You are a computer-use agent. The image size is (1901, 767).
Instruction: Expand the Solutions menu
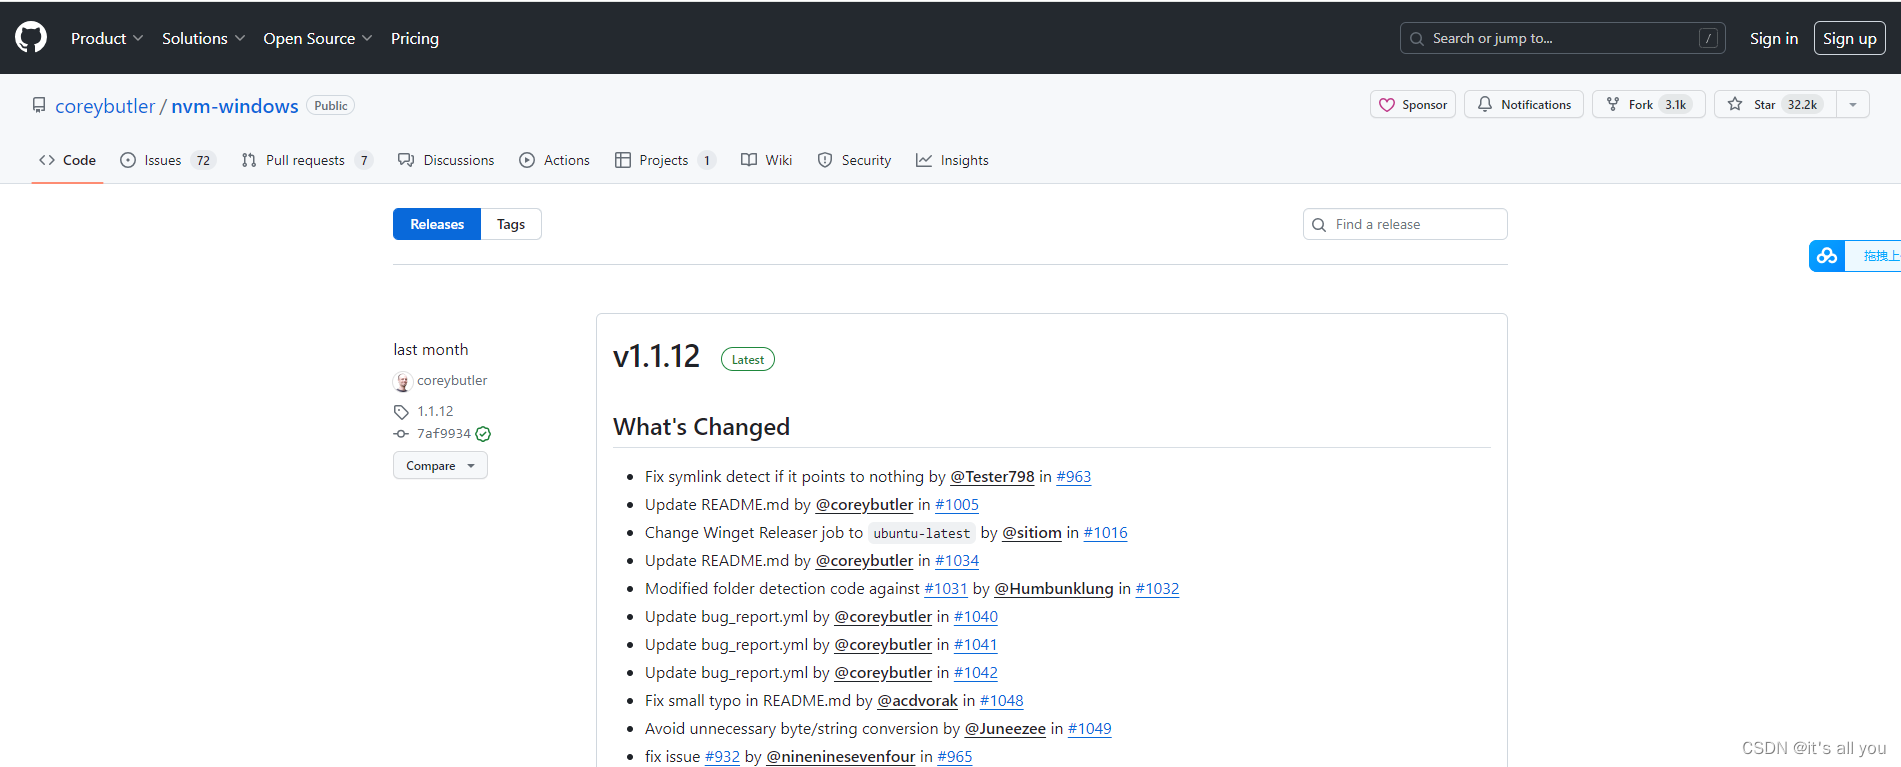(203, 38)
